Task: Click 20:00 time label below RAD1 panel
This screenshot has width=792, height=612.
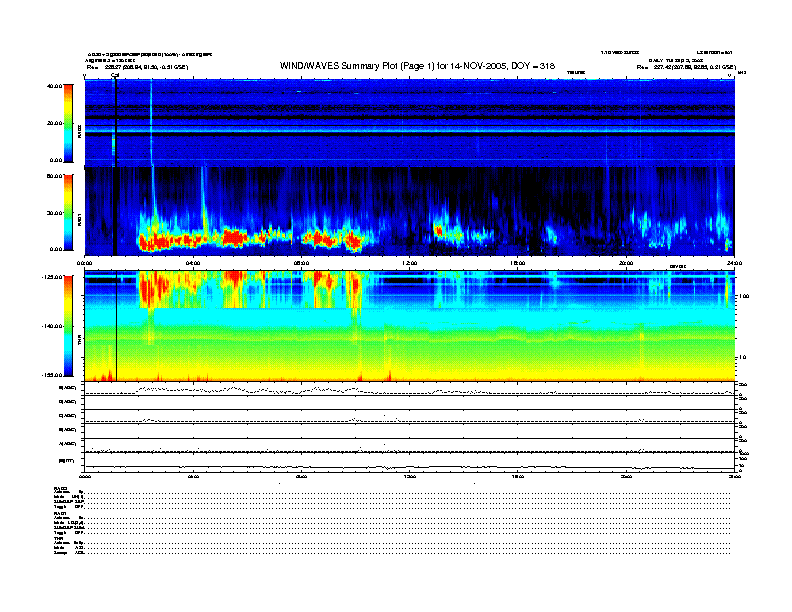Action: click(x=626, y=263)
